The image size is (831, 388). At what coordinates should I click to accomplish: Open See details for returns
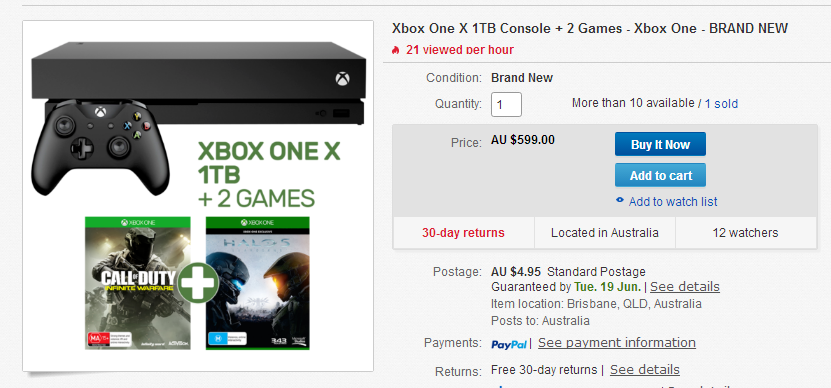[x=644, y=369]
